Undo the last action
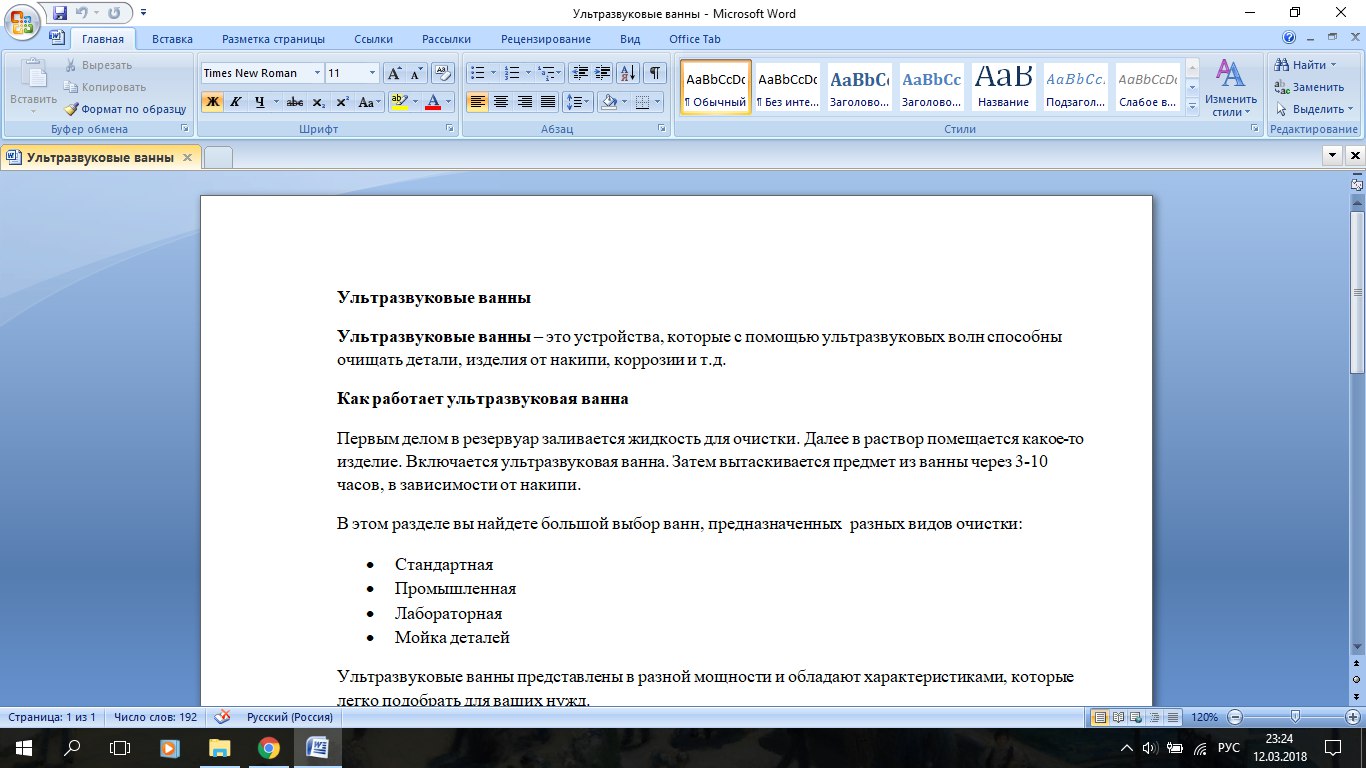1366x768 pixels. pos(83,14)
